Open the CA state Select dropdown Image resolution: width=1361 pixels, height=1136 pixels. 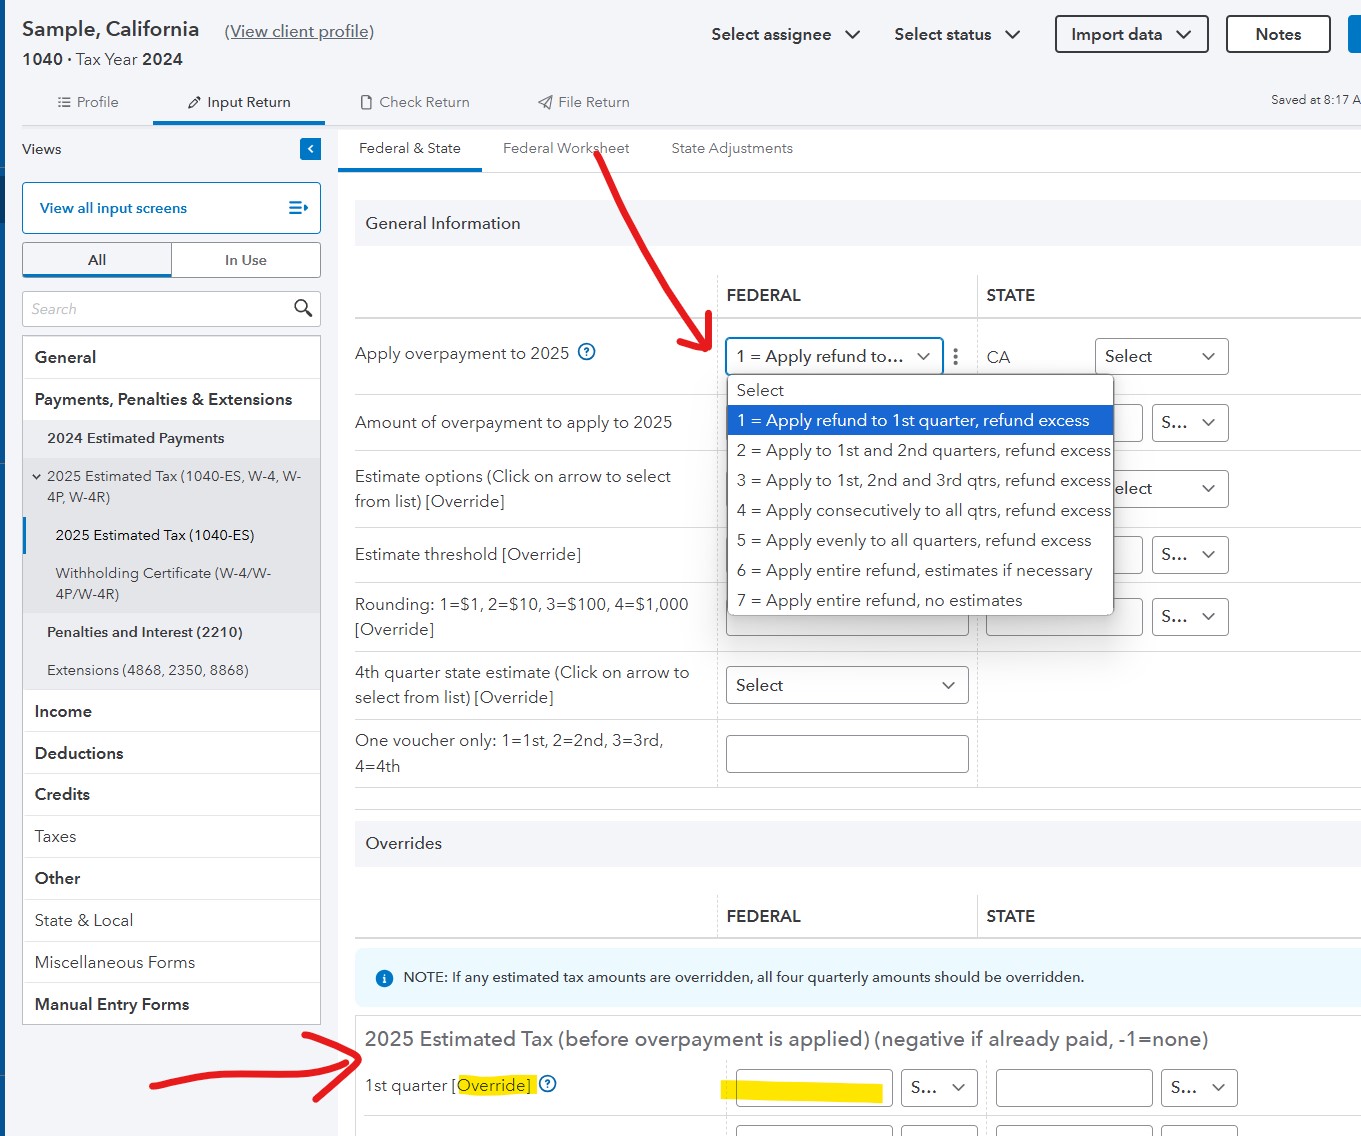[1160, 356]
